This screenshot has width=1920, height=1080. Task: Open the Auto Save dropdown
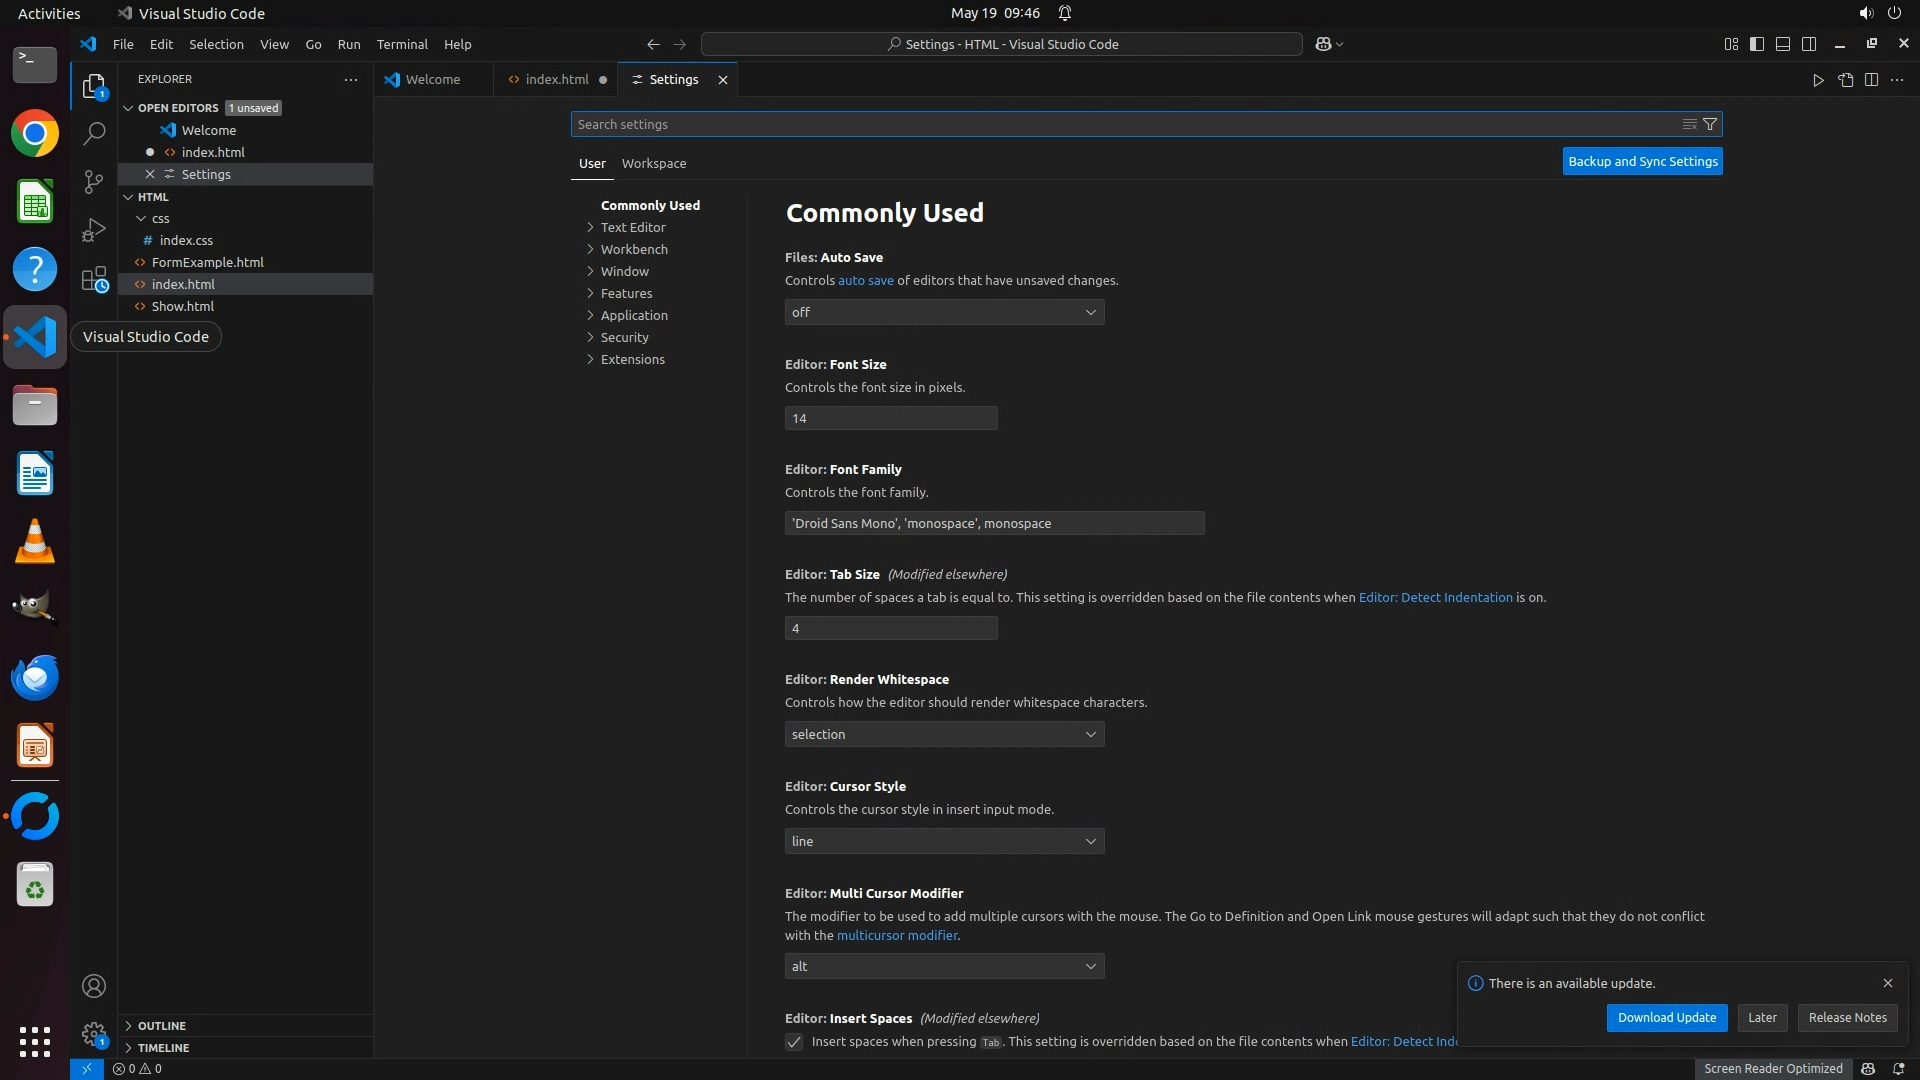pyautogui.click(x=944, y=312)
